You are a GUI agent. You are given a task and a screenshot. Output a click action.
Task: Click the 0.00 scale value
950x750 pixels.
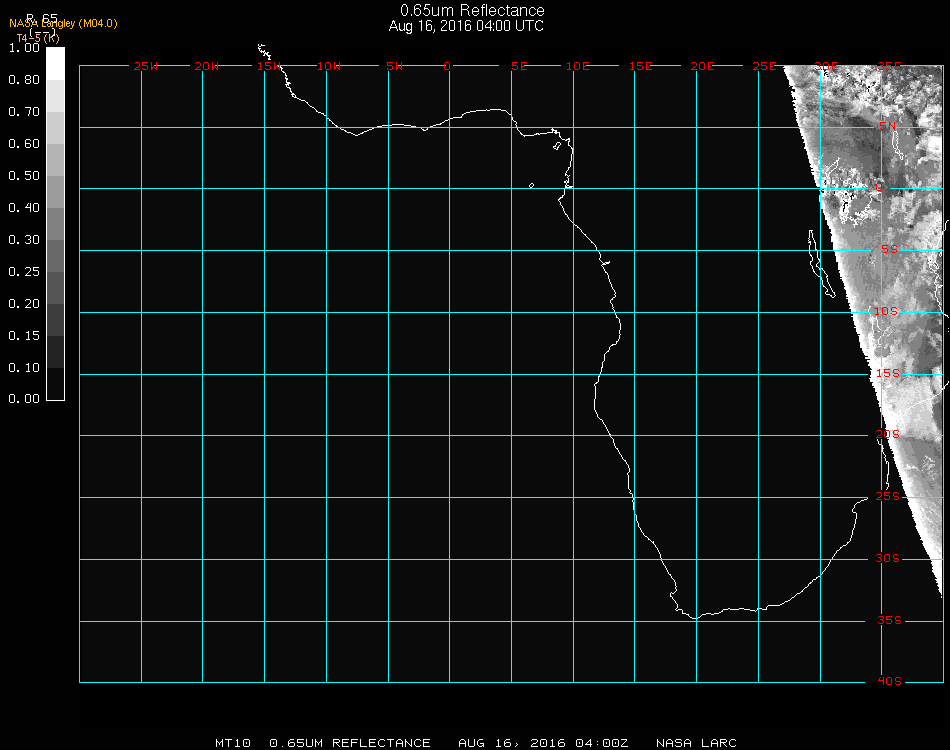coord(24,399)
